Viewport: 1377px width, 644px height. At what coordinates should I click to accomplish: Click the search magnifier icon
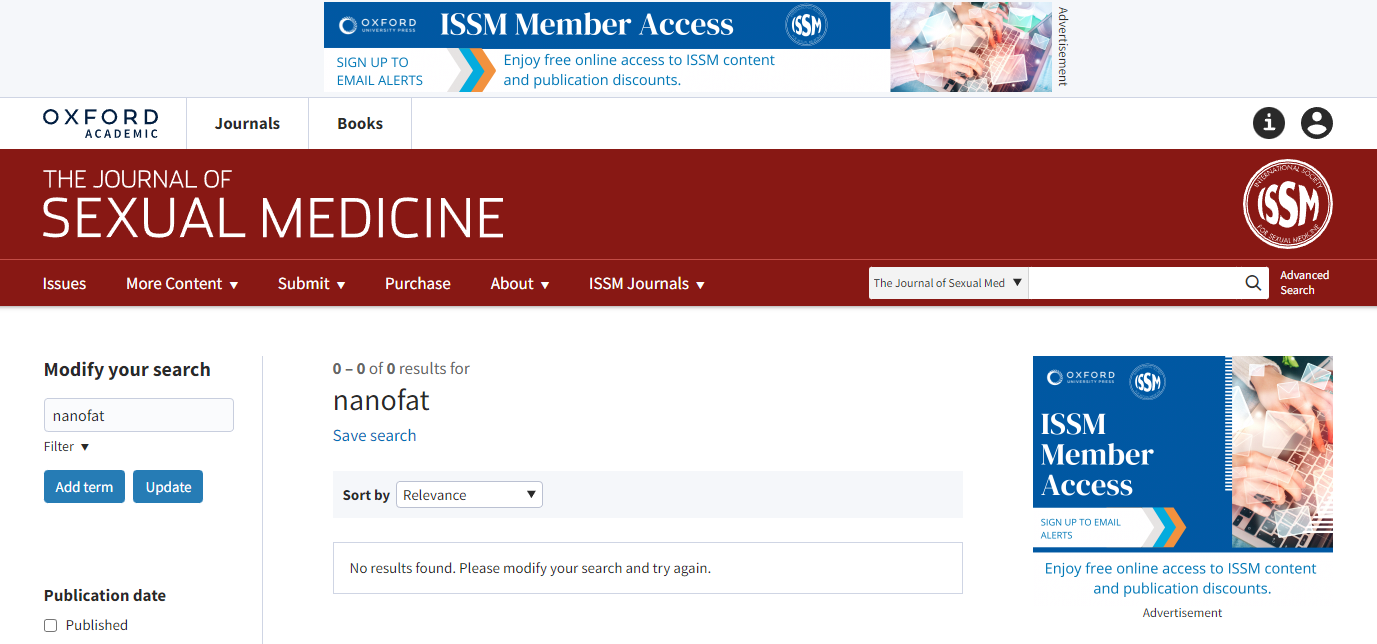1253,283
